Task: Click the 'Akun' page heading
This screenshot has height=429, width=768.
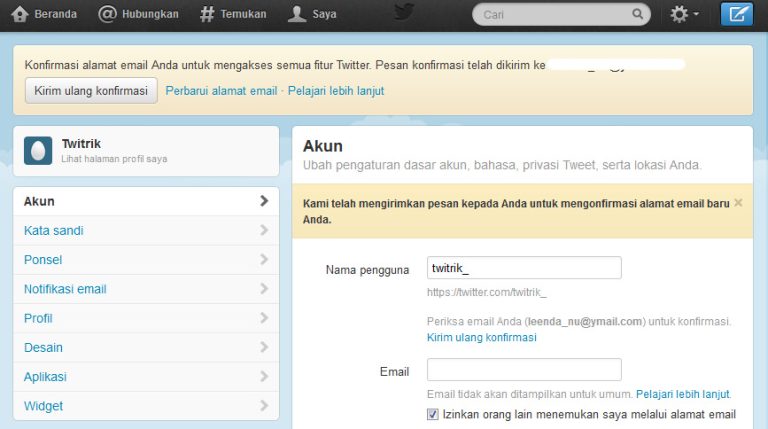Action: pyautogui.click(x=323, y=146)
